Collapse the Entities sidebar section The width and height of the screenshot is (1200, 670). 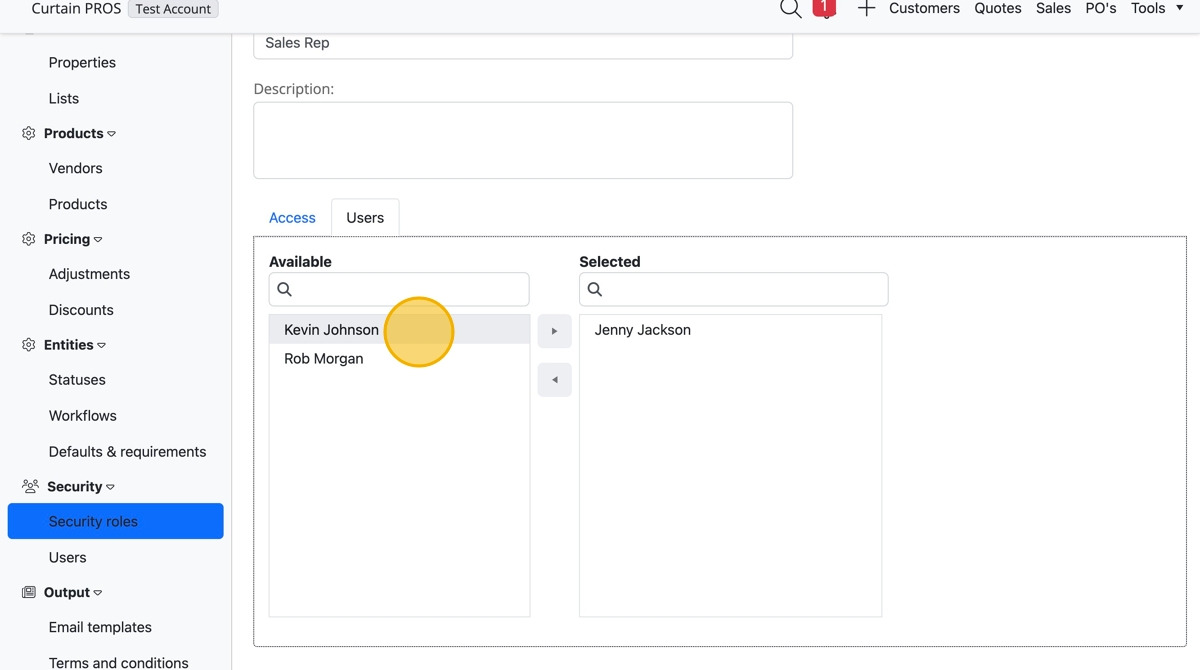coord(101,346)
